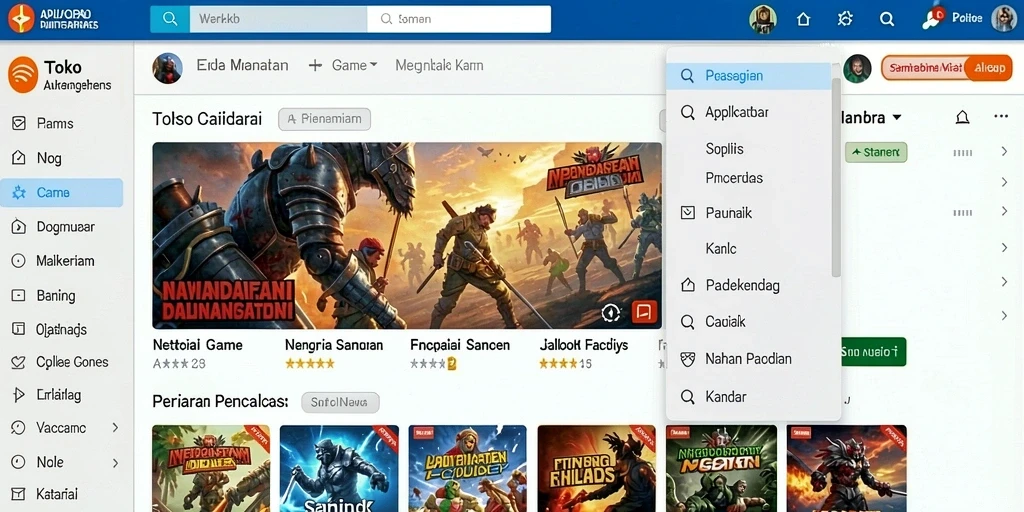Open the Sanindk game thumbnail
Image resolution: width=1024 pixels, height=512 pixels.
click(x=339, y=468)
